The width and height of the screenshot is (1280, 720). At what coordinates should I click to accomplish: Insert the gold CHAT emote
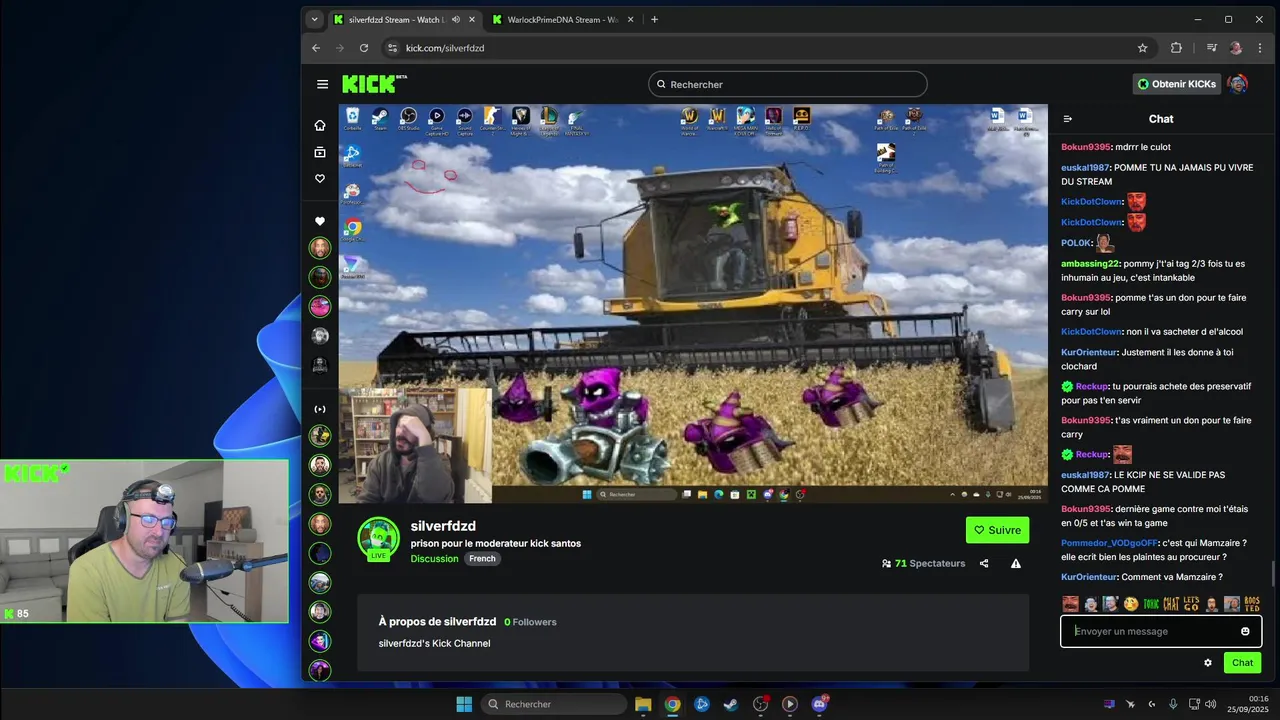tap(1171, 604)
